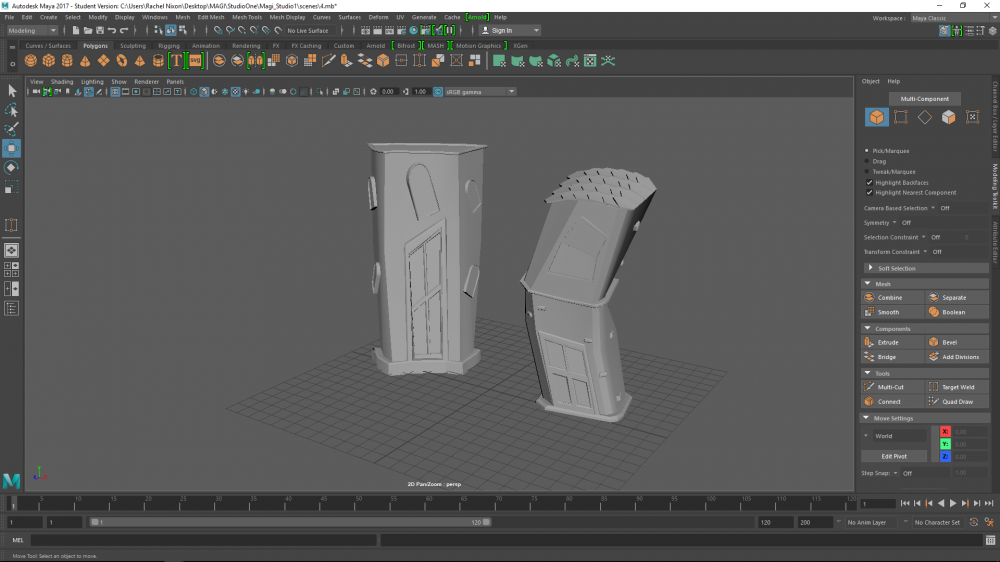Uncheck Highlight Backfaces option

(x=868, y=183)
